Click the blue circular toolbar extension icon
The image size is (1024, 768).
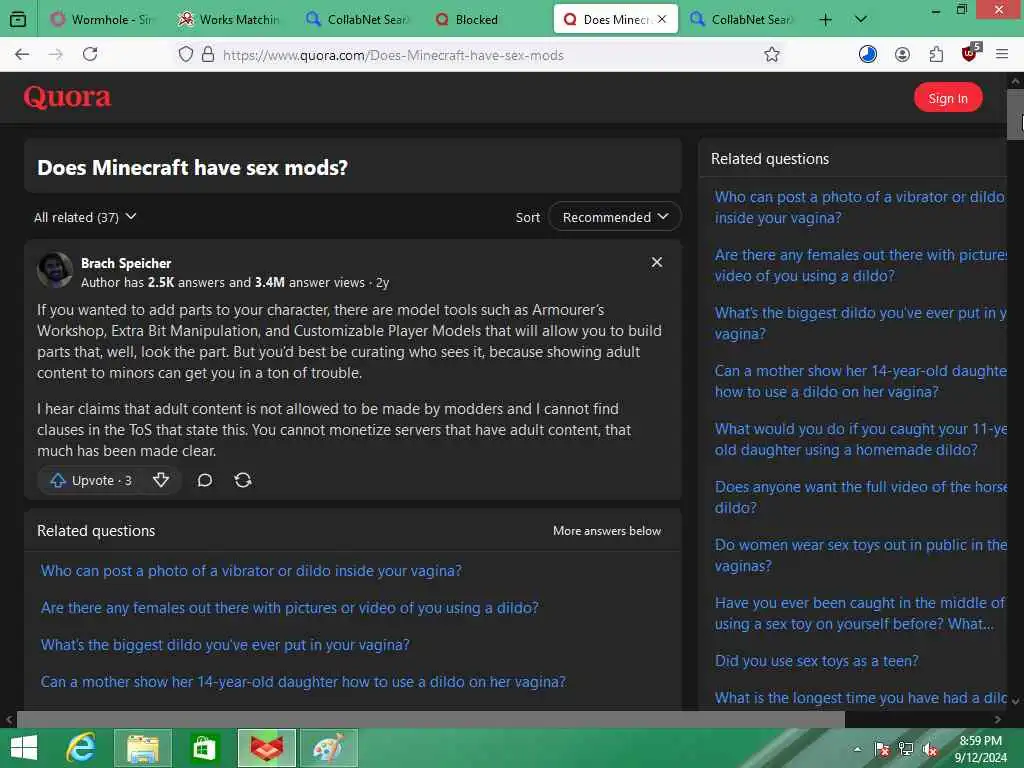[x=868, y=54]
